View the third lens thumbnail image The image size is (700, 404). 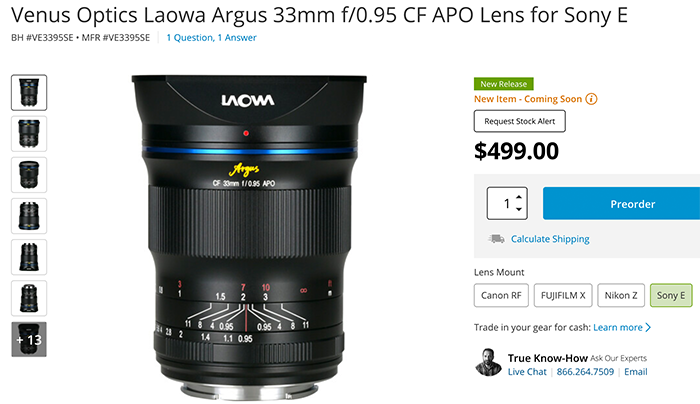click(29, 175)
